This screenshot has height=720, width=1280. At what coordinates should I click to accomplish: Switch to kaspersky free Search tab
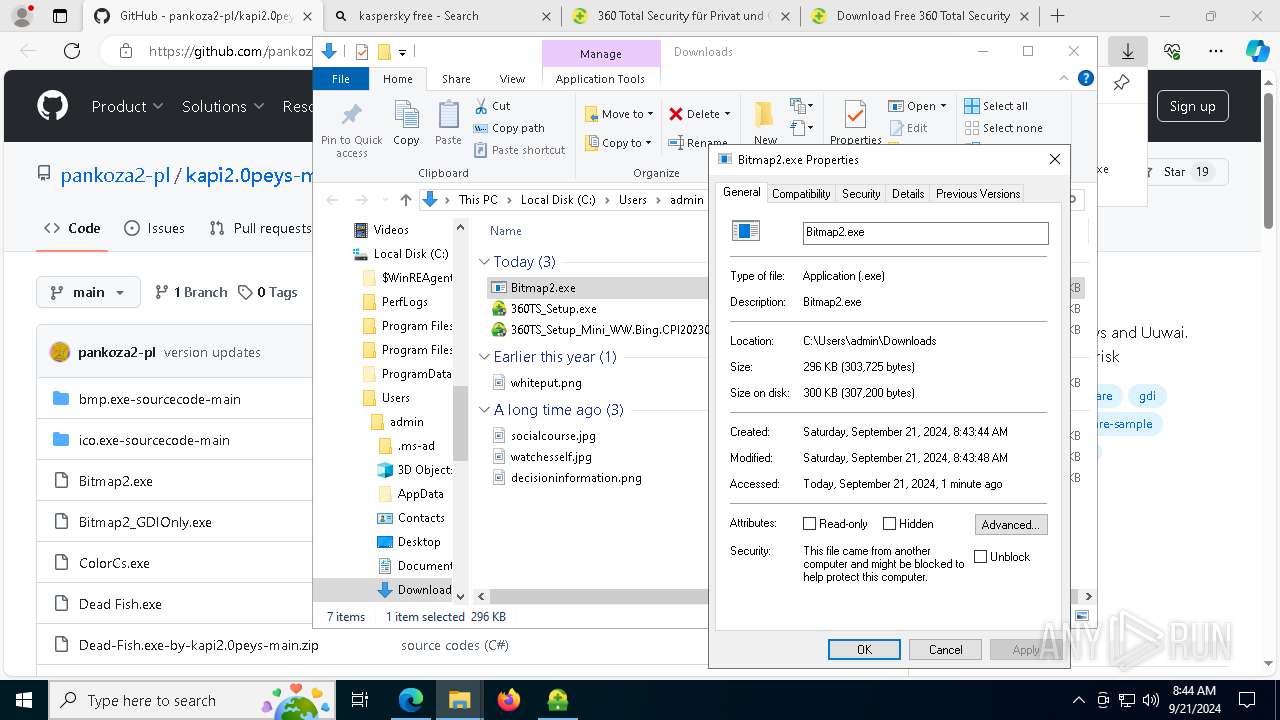click(x=442, y=16)
